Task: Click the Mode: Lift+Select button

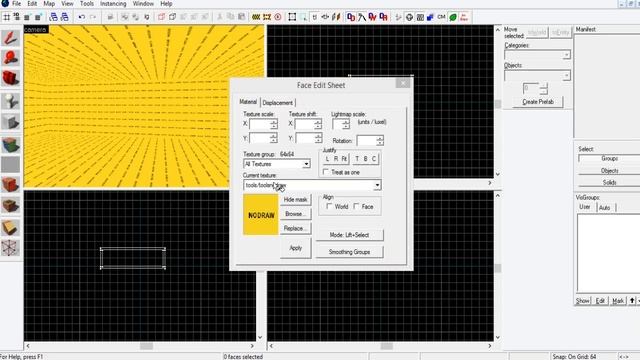Action: [349, 235]
